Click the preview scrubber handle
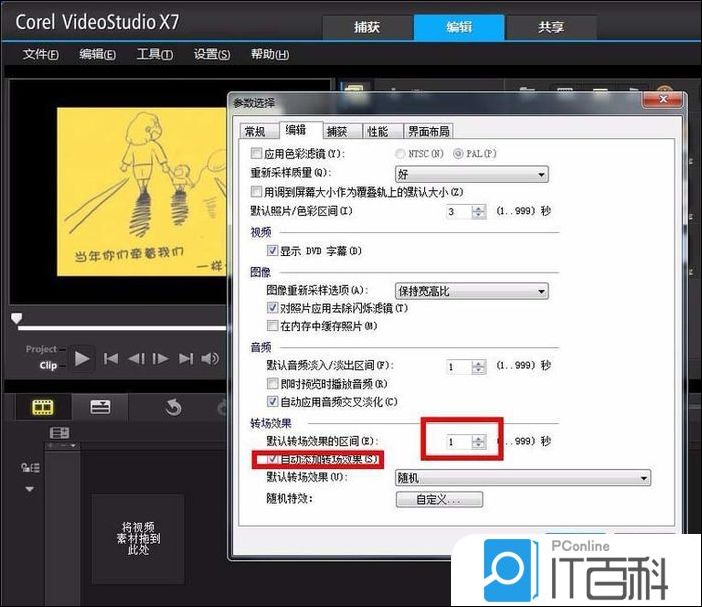 tap(16, 318)
